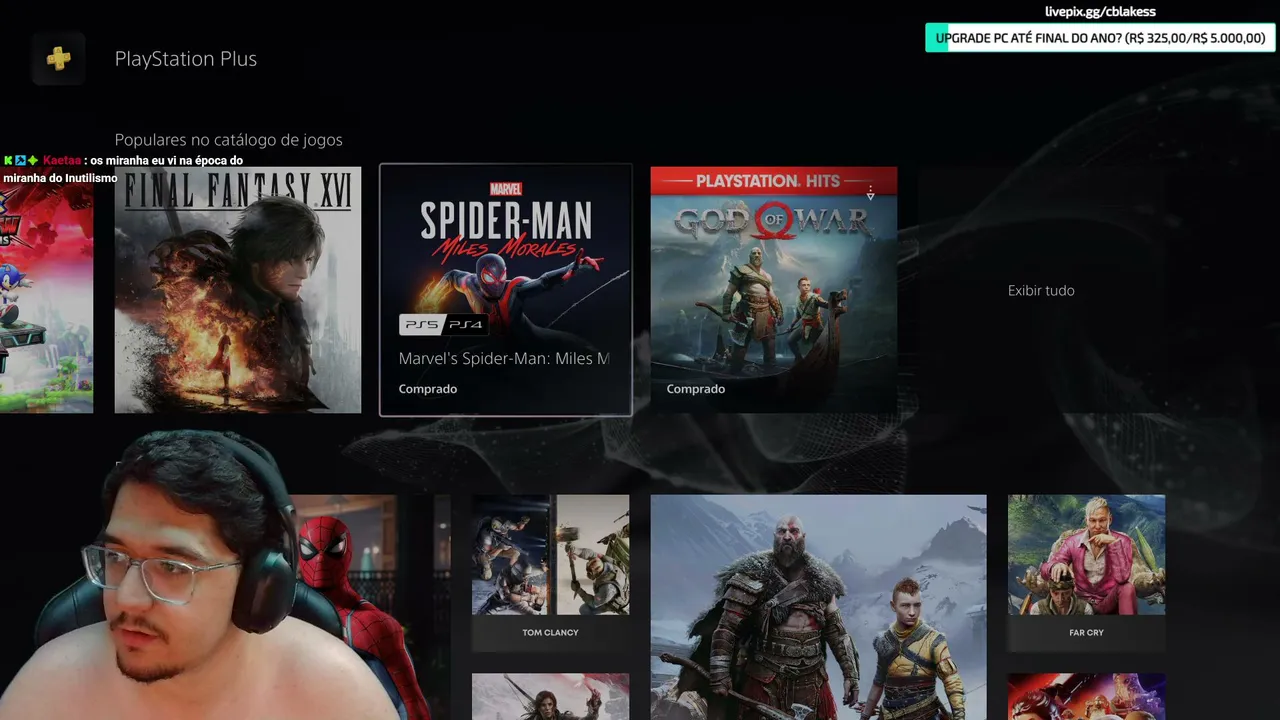Click "Comprado" under Marvel's Spider-Man

[428, 389]
